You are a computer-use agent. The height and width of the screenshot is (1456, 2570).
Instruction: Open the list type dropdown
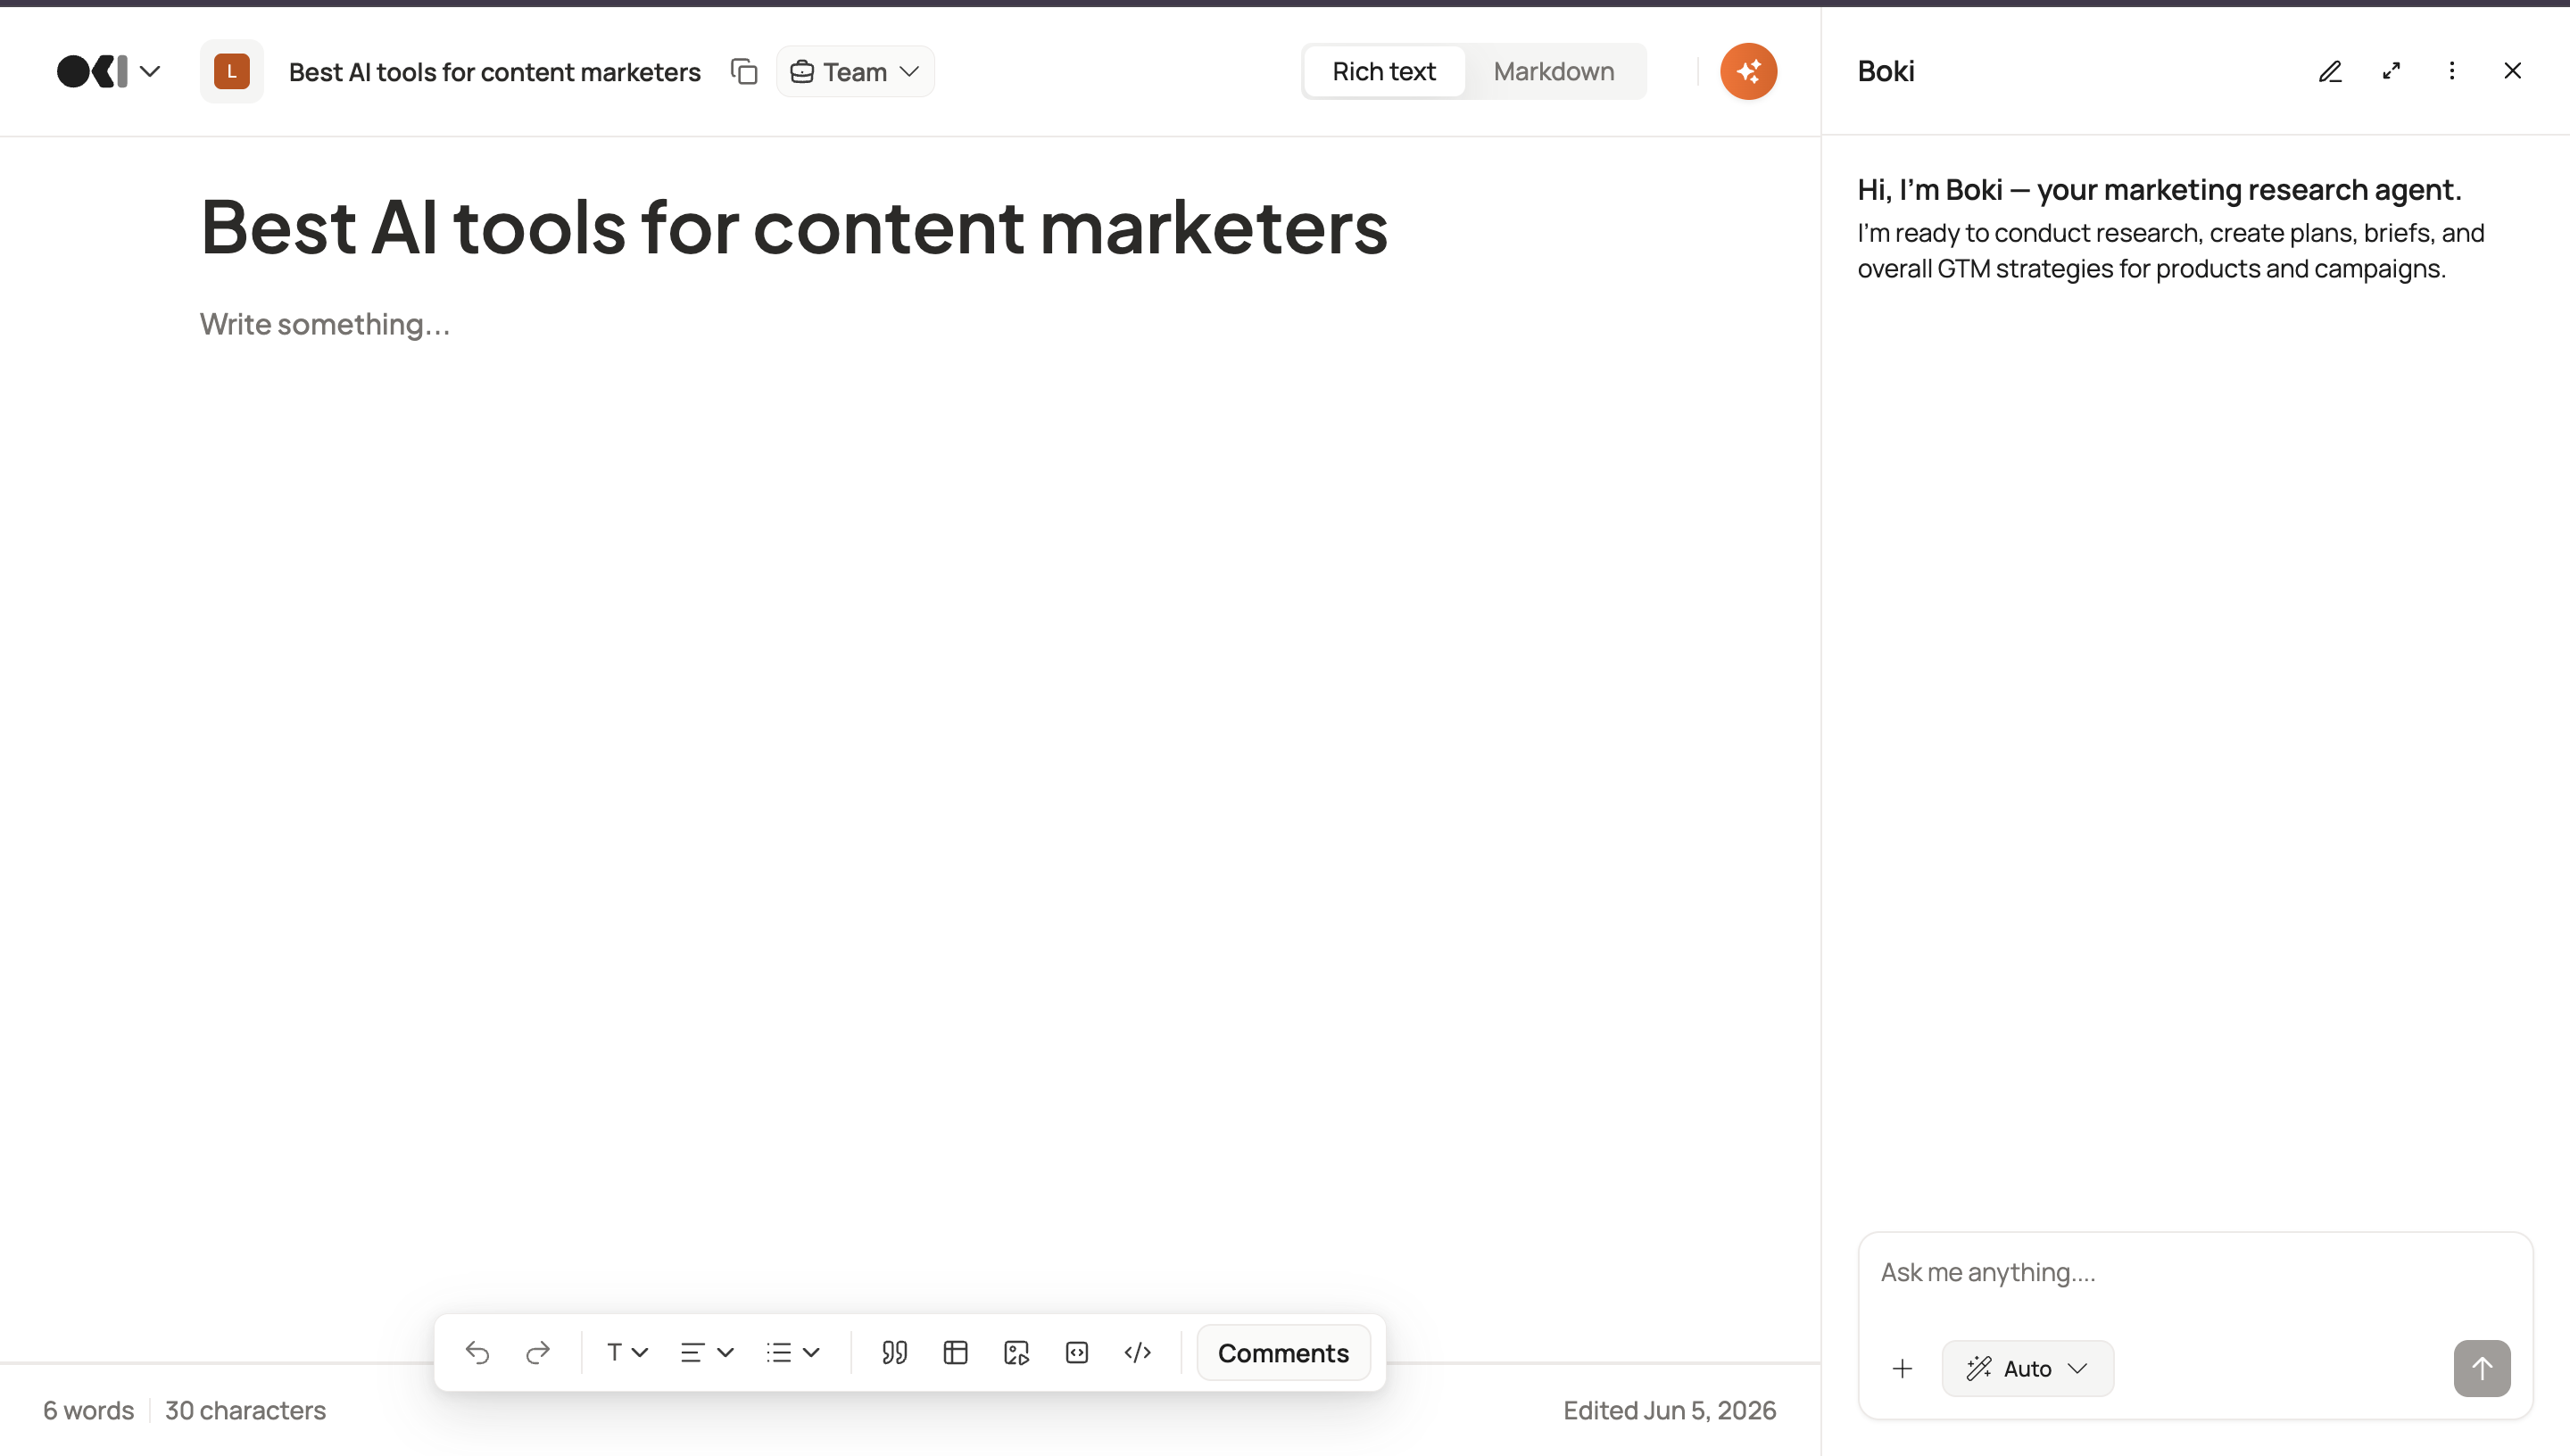(793, 1352)
